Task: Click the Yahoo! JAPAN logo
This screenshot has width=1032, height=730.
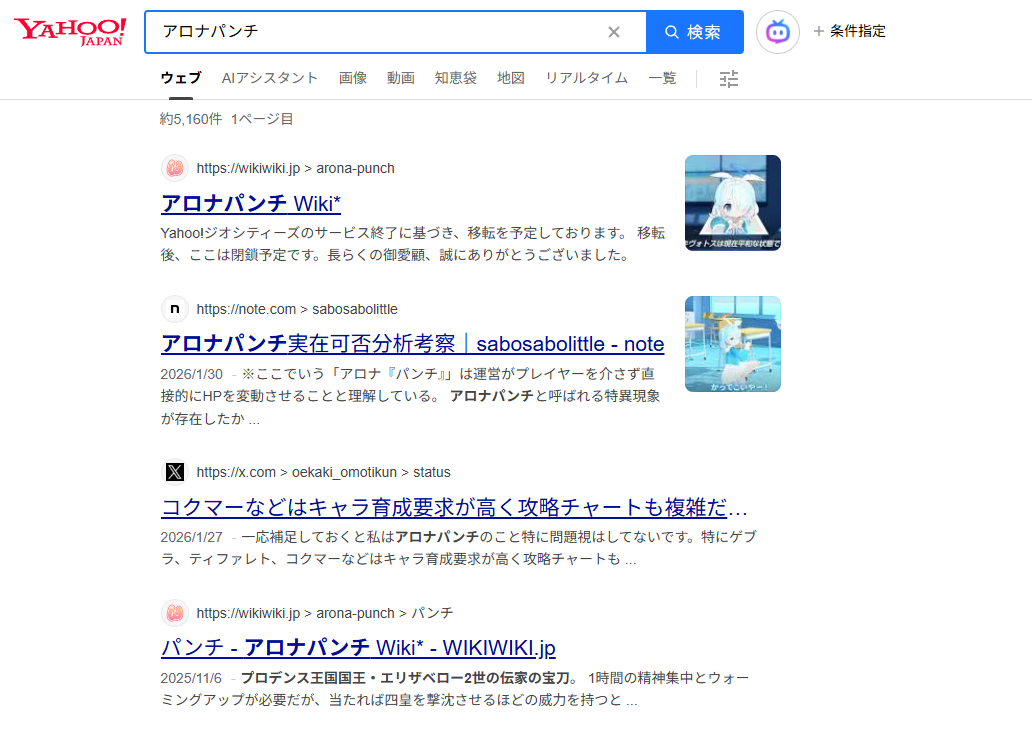Action: (x=70, y=31)
